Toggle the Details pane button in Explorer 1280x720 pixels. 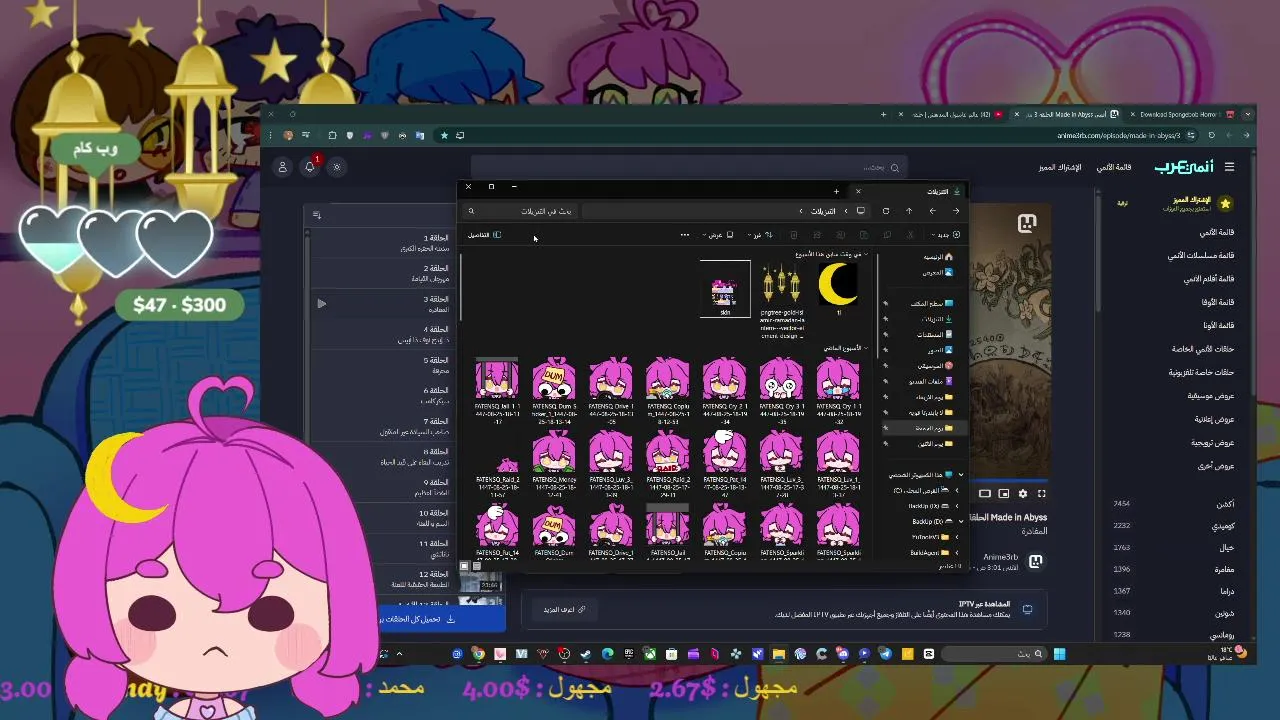pyautogui.click(x=485, y=235)
